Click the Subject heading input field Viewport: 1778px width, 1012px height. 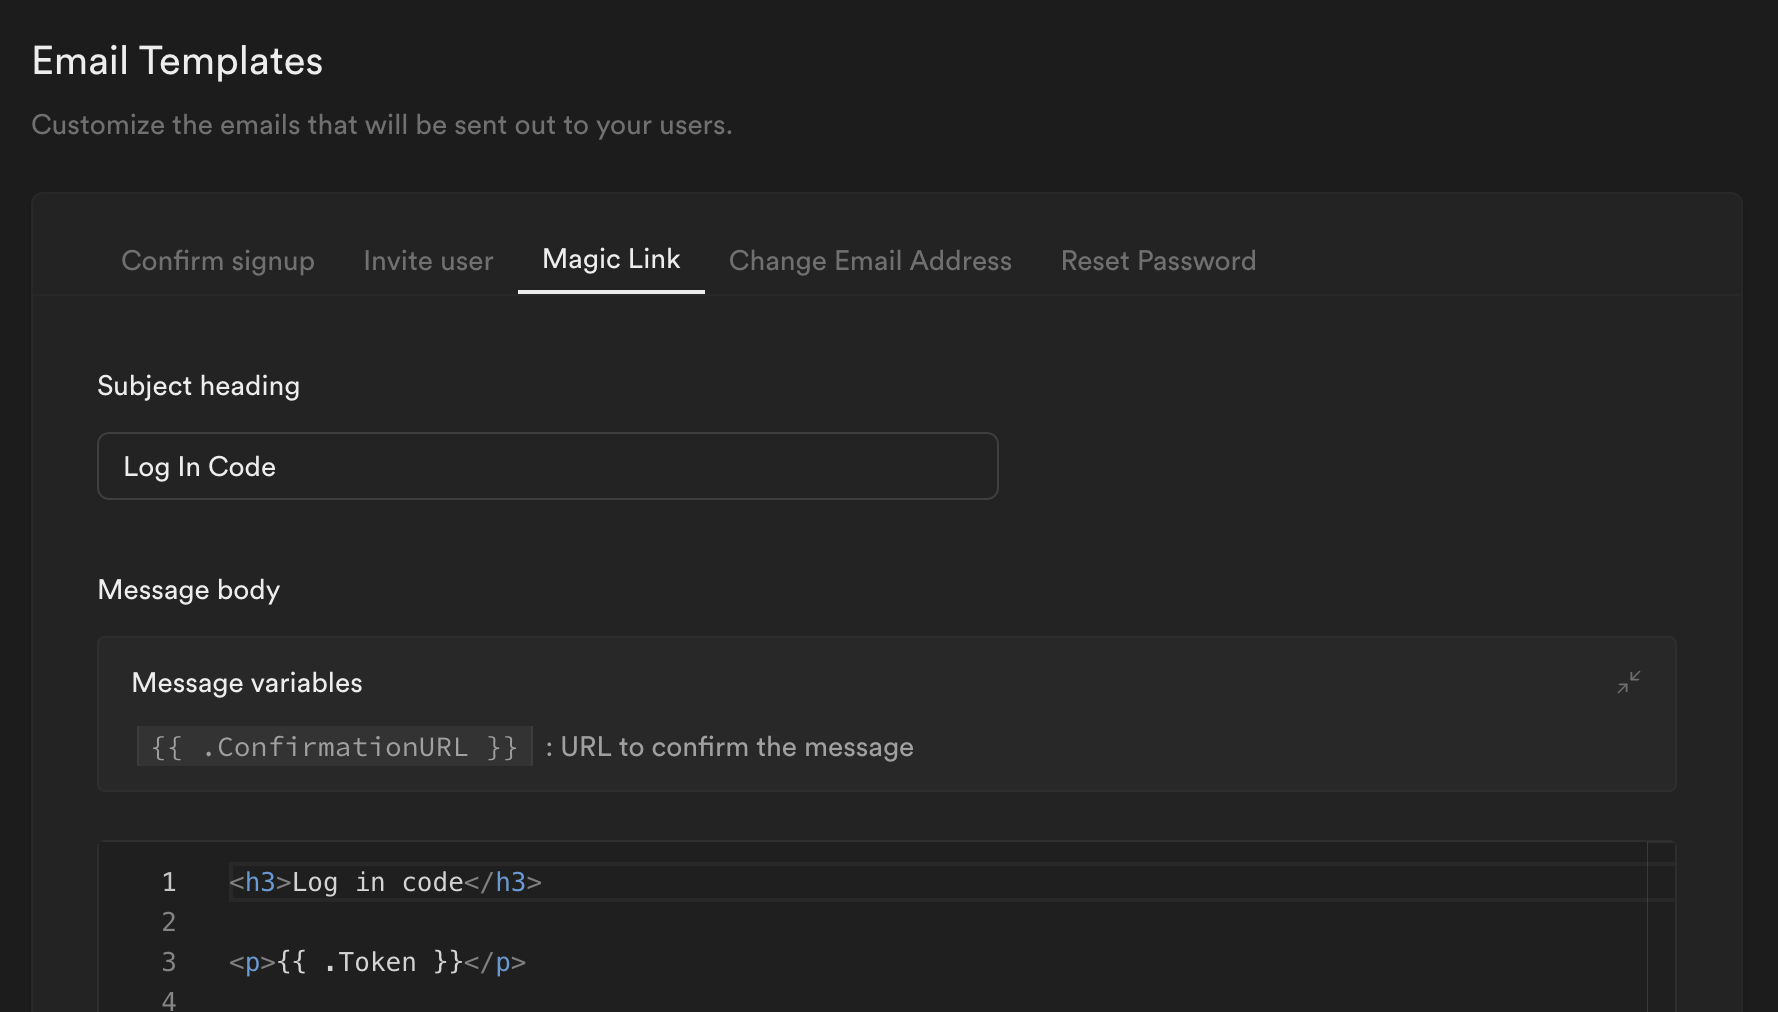(547, 466)
